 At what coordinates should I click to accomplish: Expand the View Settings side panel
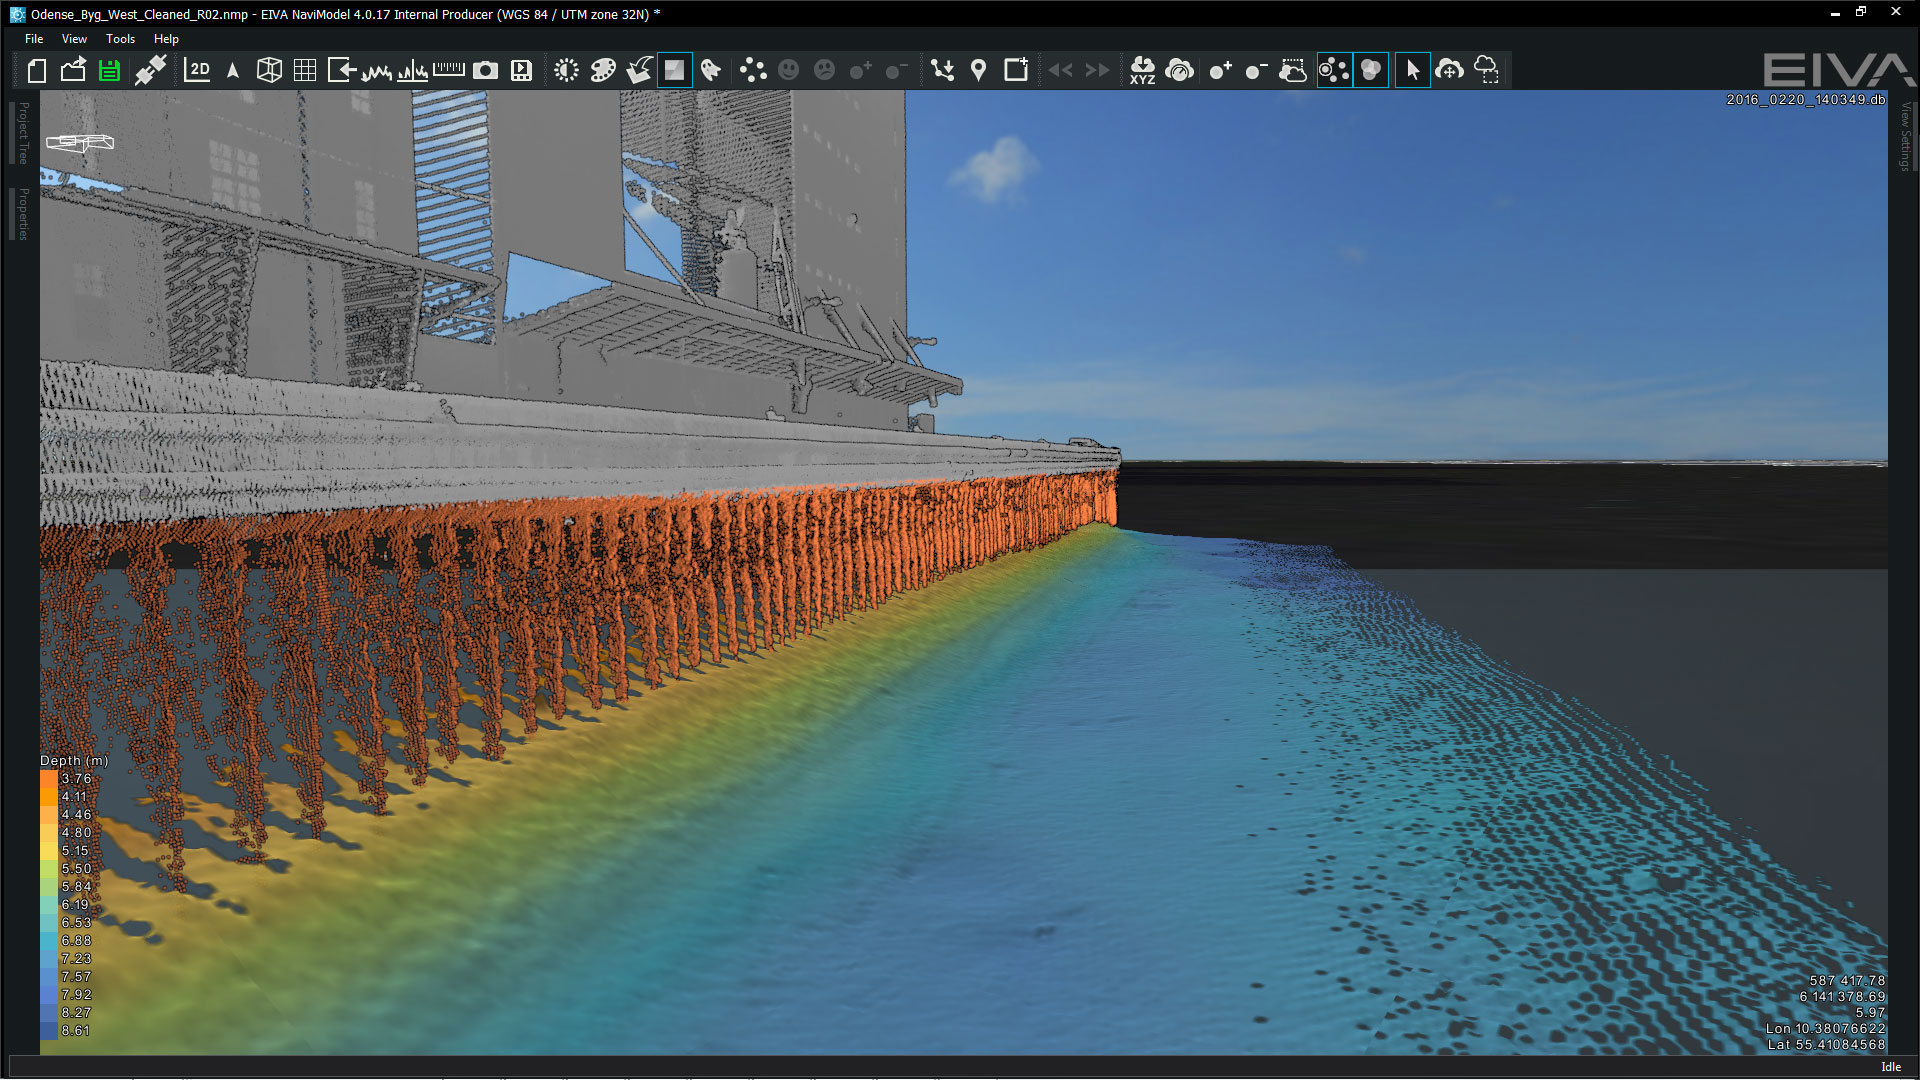(1905, 136)
